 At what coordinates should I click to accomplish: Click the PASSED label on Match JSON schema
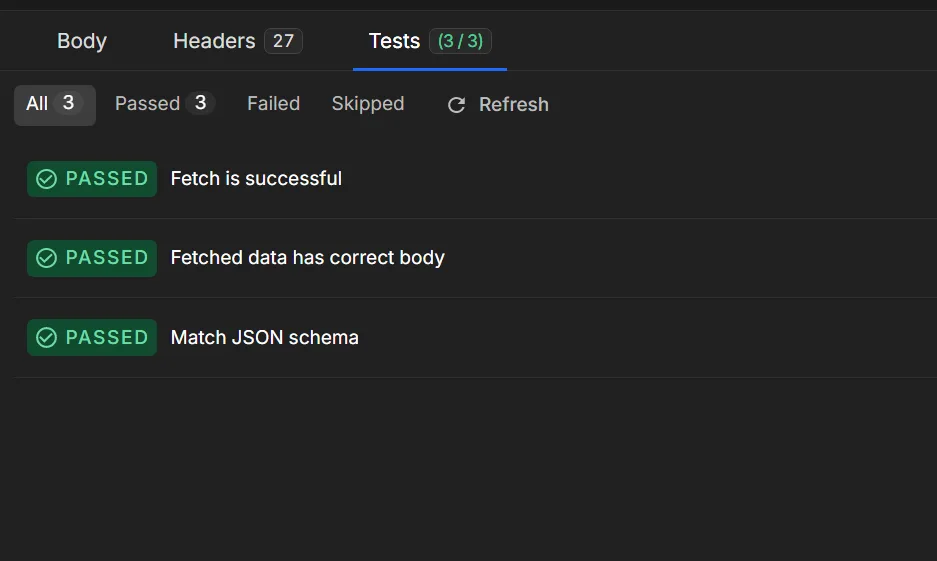click(x=107, y=338)
